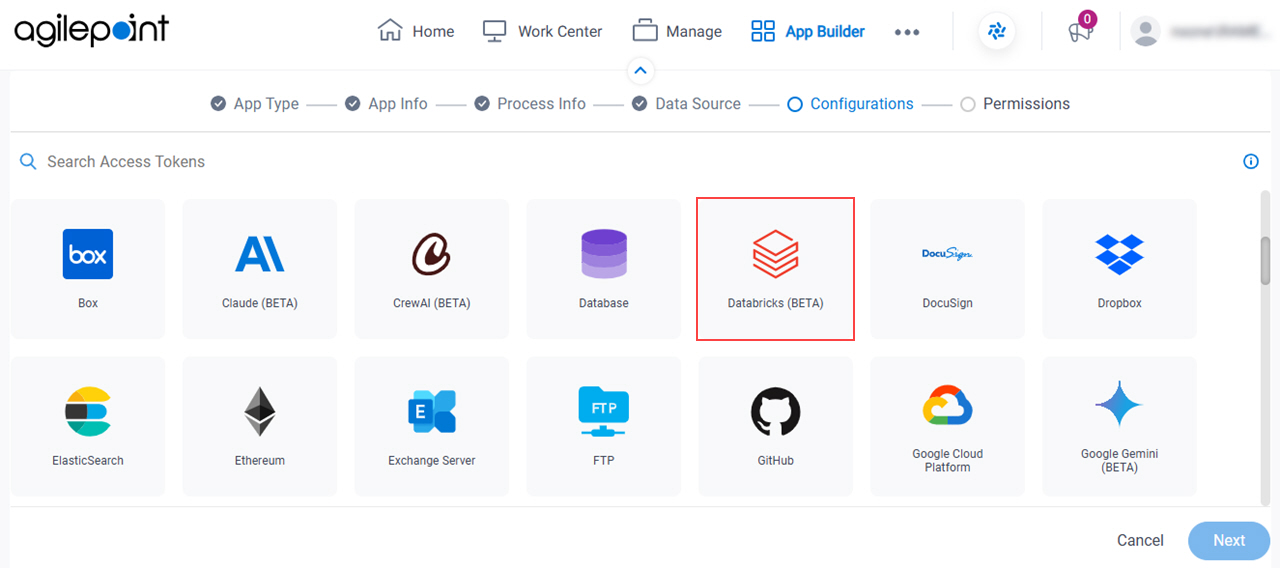Select the Database cylinder icon
This screenshot has height=568, width=1280.
(604, 254)
